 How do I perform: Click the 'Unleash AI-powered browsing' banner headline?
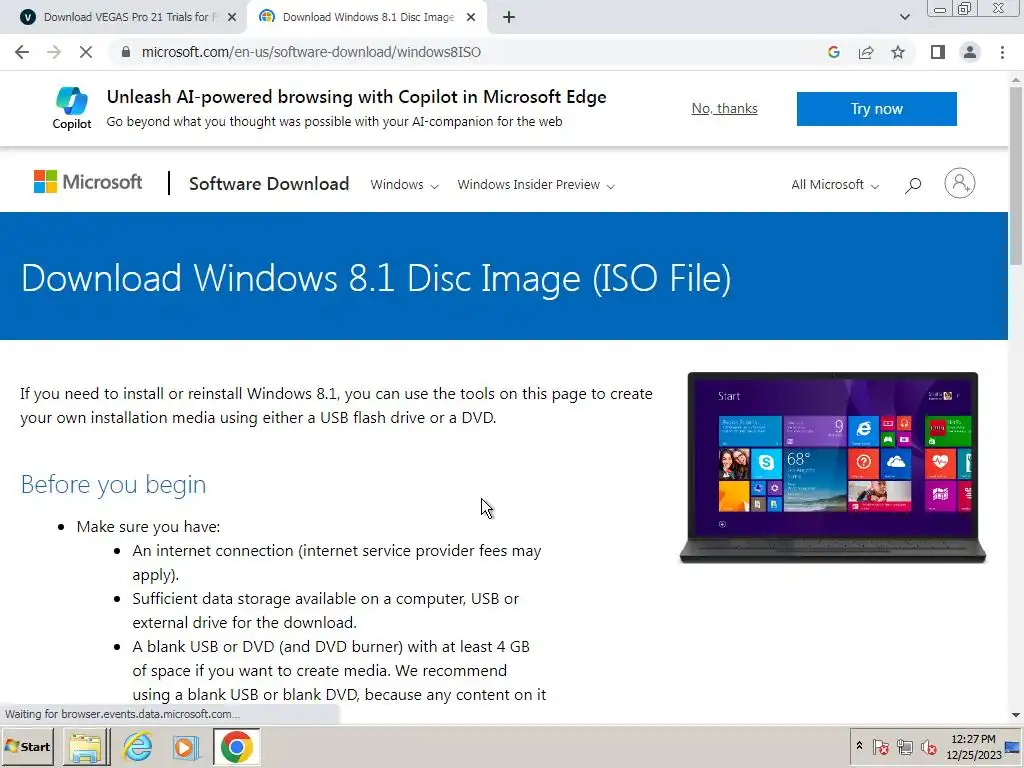[357, 97]
